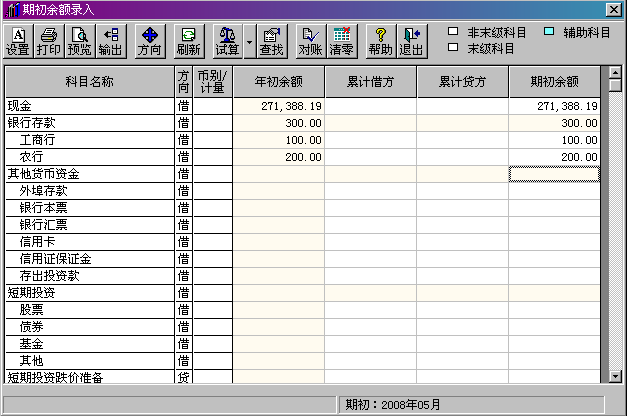This screenshot has height=416, width=627.
Task: Select the 农行 sub-account
Action: [x=90, y=157]
